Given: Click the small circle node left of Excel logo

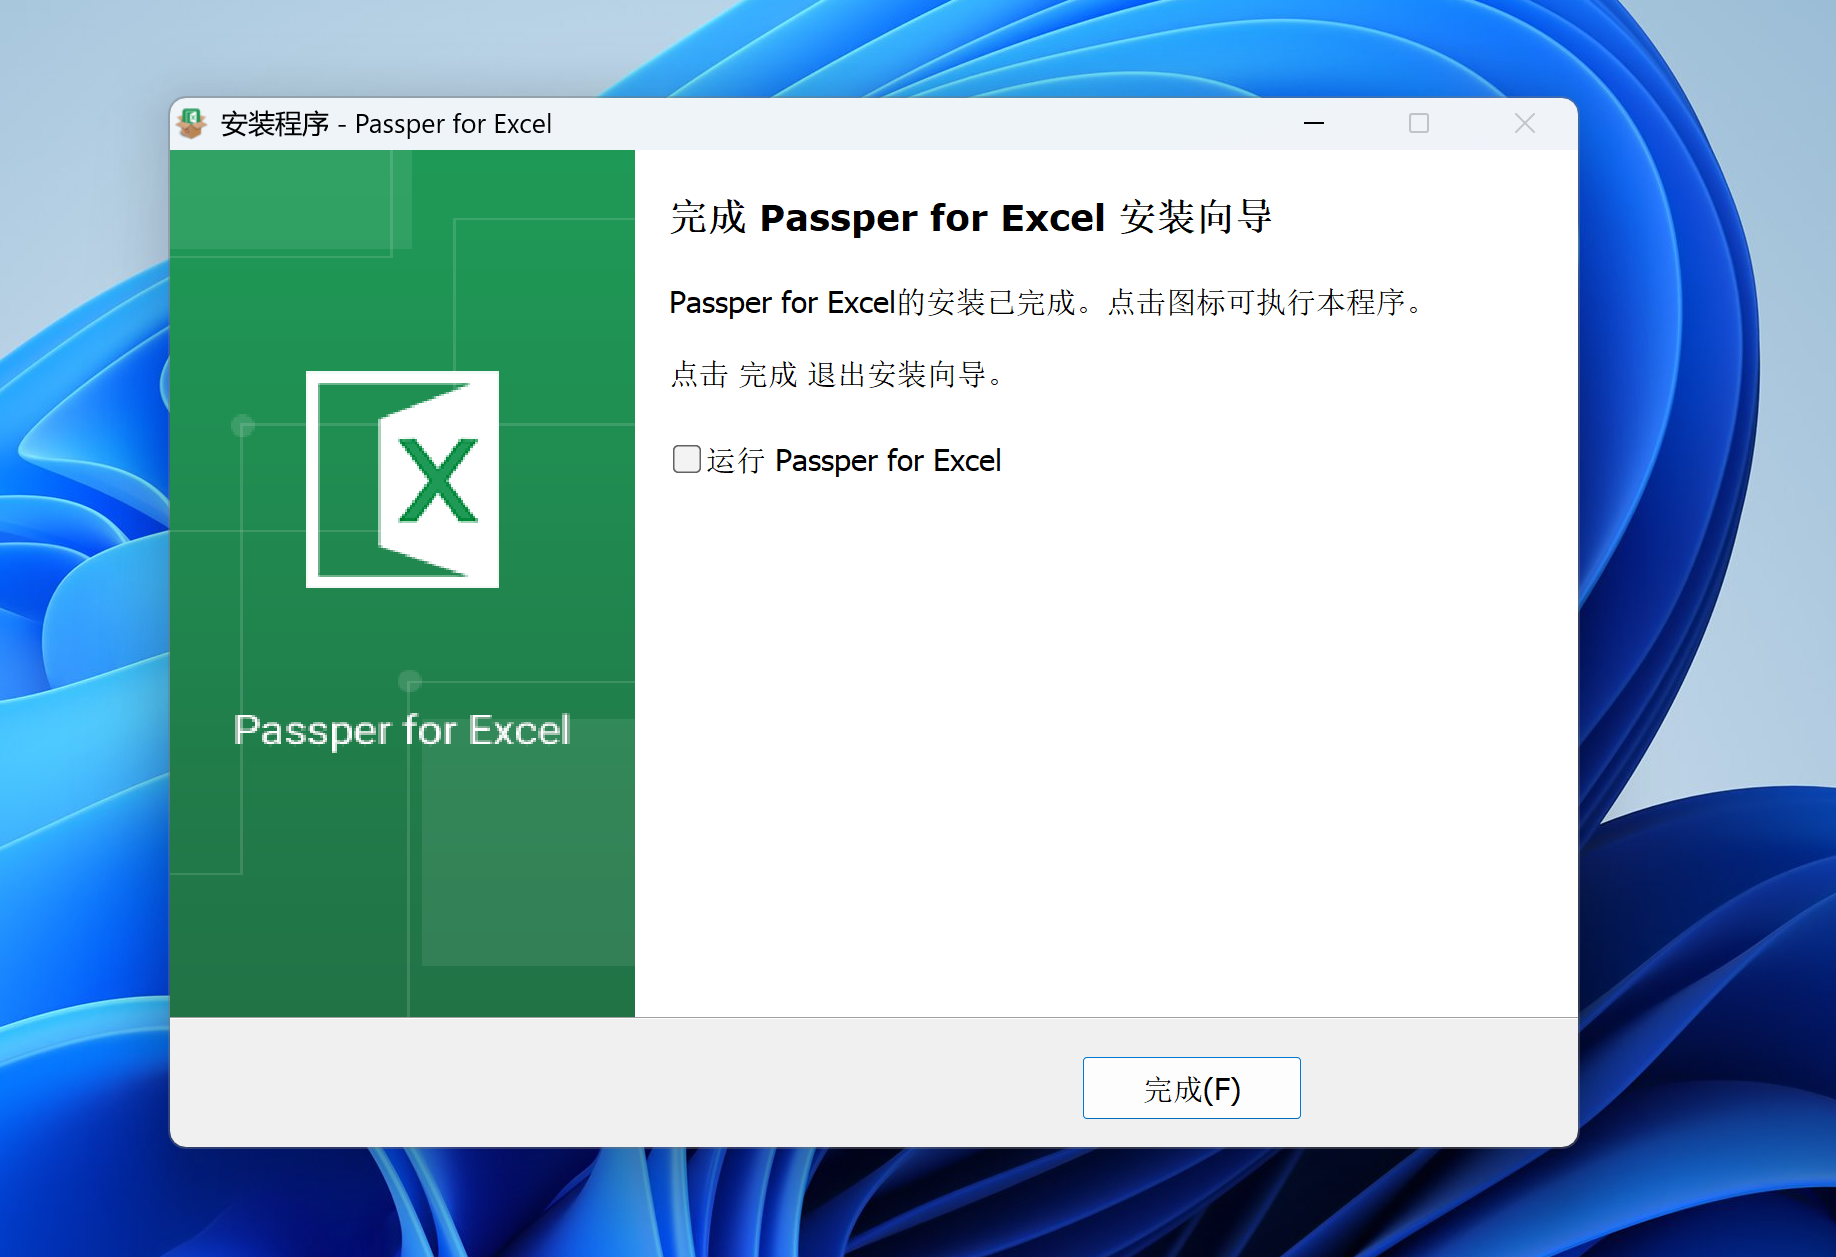Looking at the screenshot, I should pos(243,426).
